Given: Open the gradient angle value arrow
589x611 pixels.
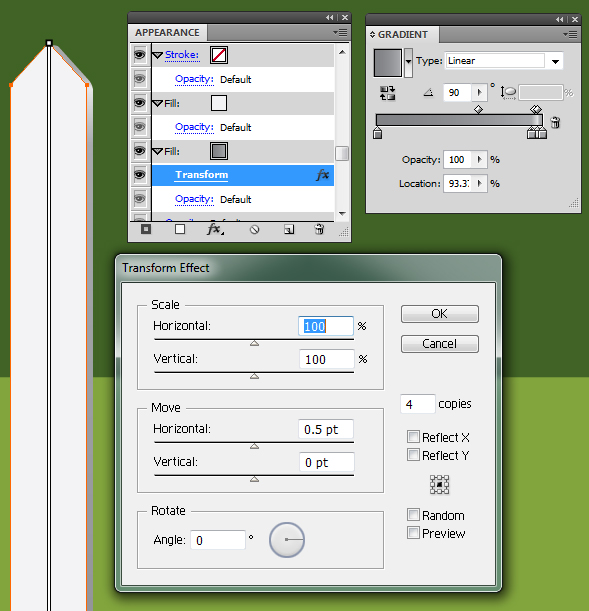Looking at the screenshot, I should tap(480, 93).
